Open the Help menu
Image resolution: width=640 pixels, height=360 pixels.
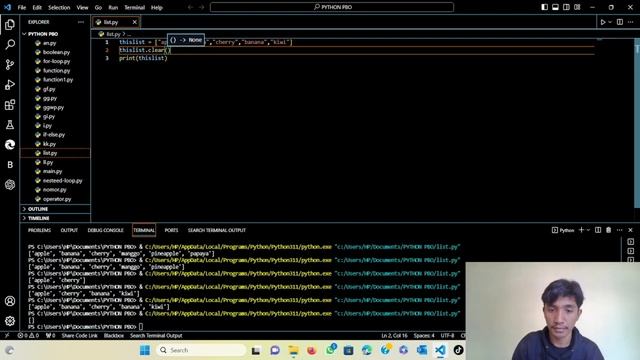pos(157,7)
